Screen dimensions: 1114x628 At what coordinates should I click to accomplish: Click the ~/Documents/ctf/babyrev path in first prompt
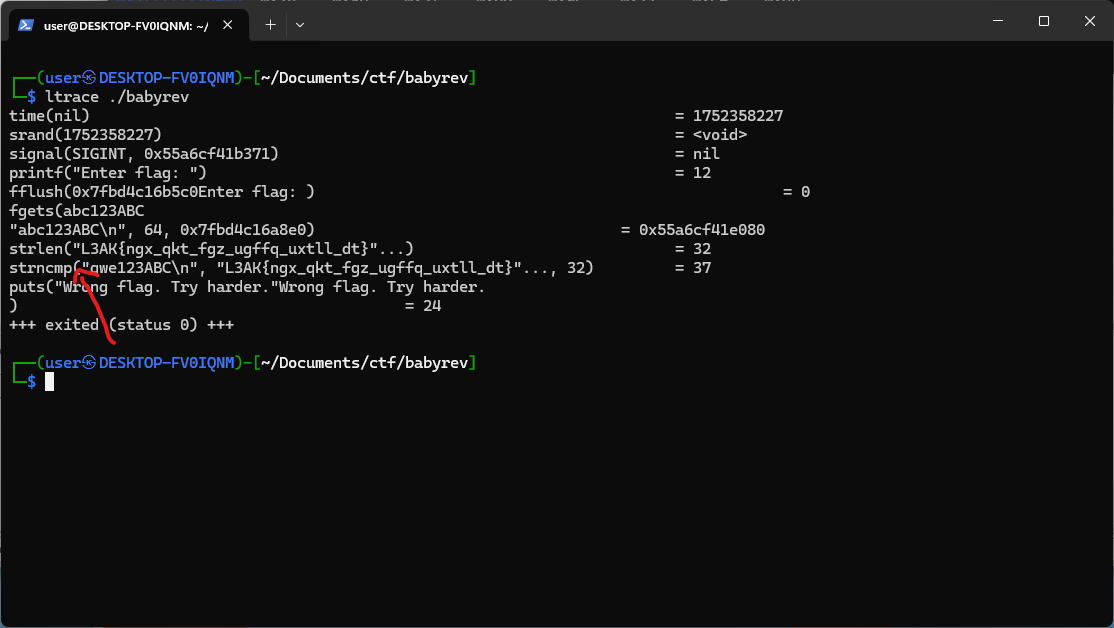[364, 78]
